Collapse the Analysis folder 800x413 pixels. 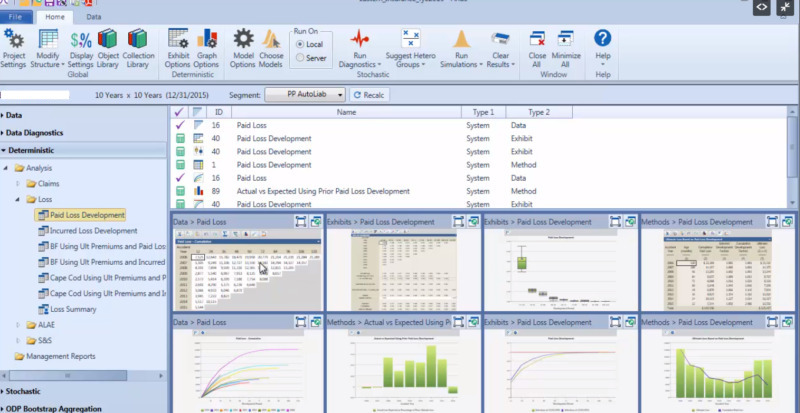tap(6, 168)
